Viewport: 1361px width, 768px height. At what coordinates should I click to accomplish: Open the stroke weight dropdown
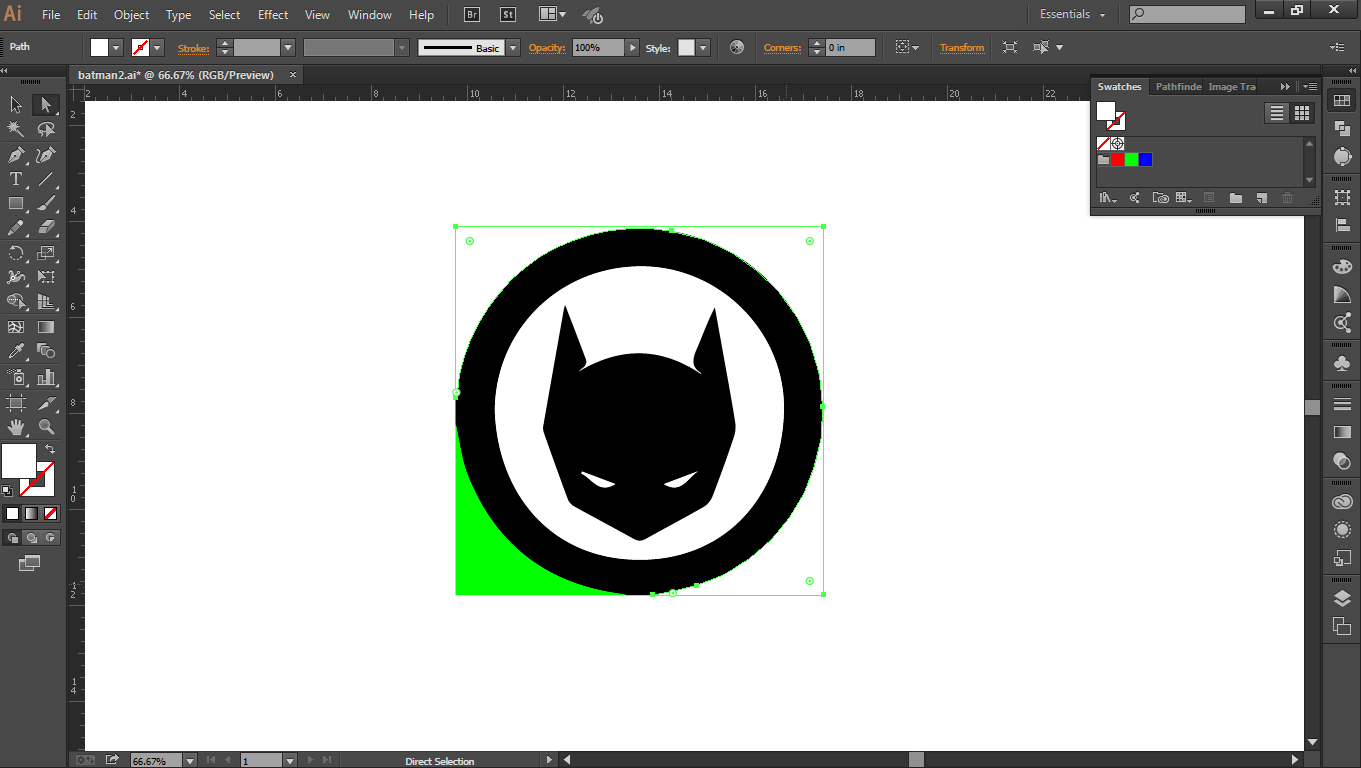[288, 47]
